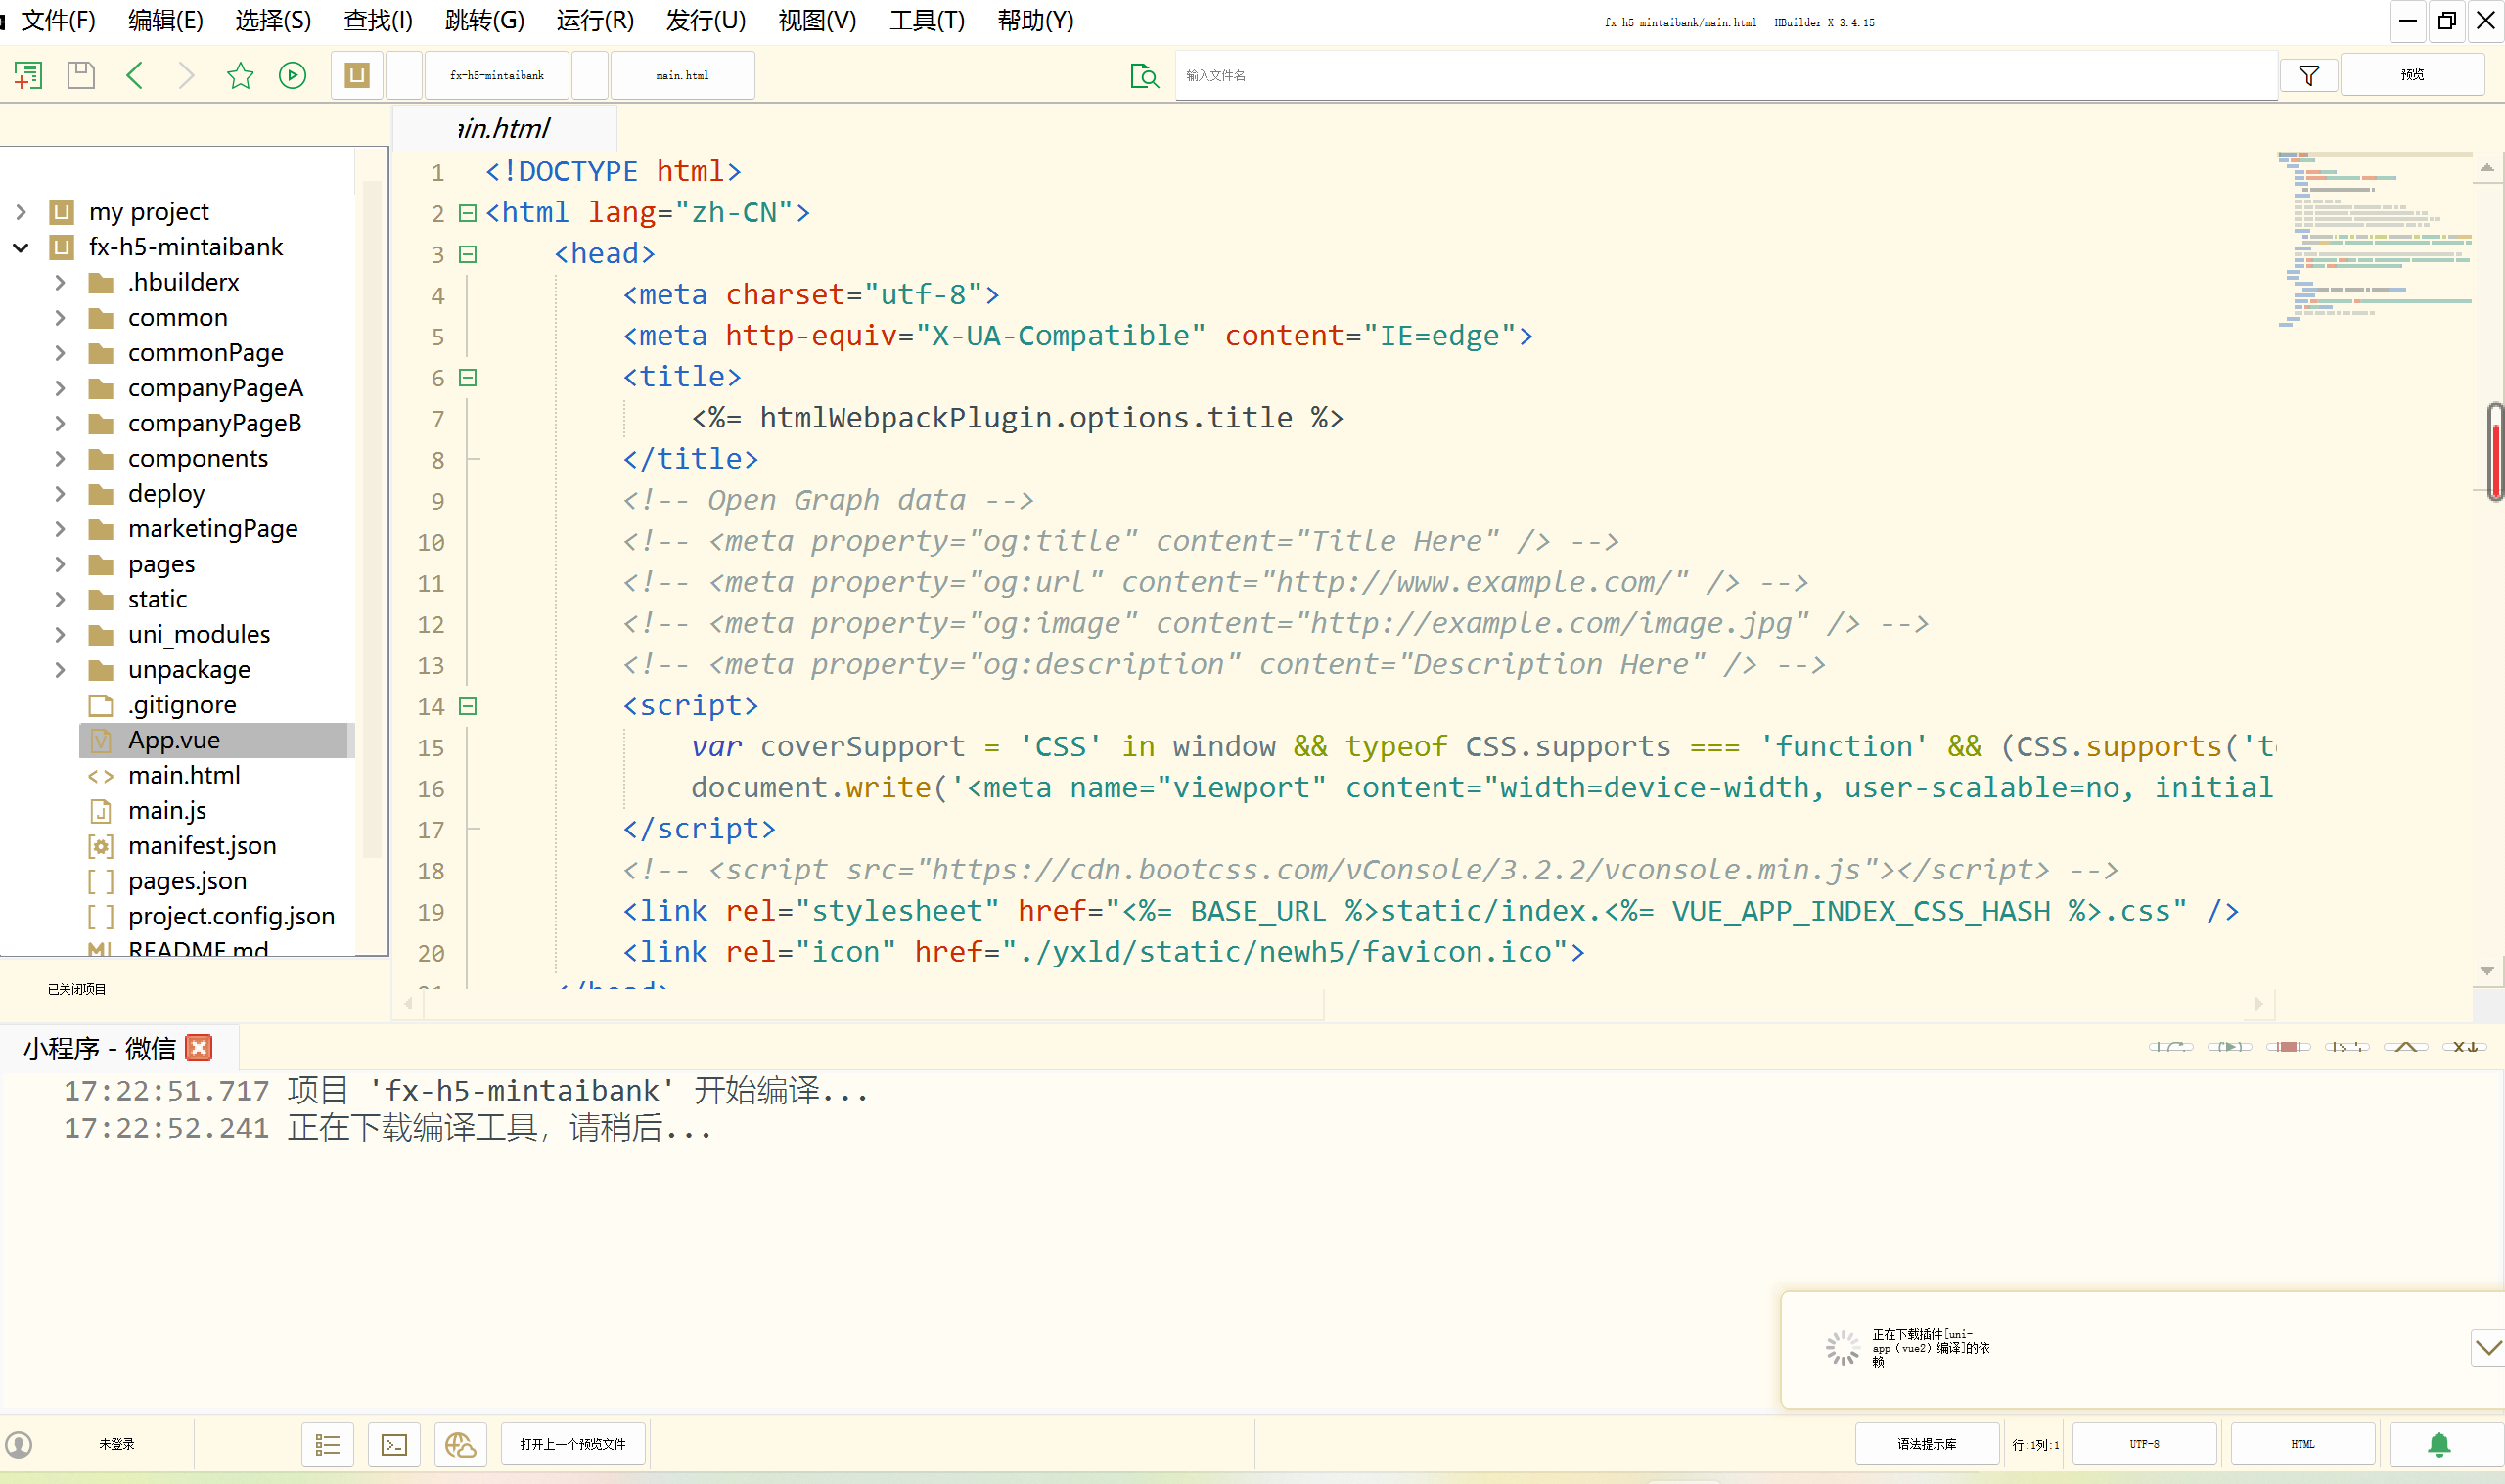This screenshot has height=1484, width=2505.
Task: Collapse the download notification with chevron
Action: tap(2488, 1348)
